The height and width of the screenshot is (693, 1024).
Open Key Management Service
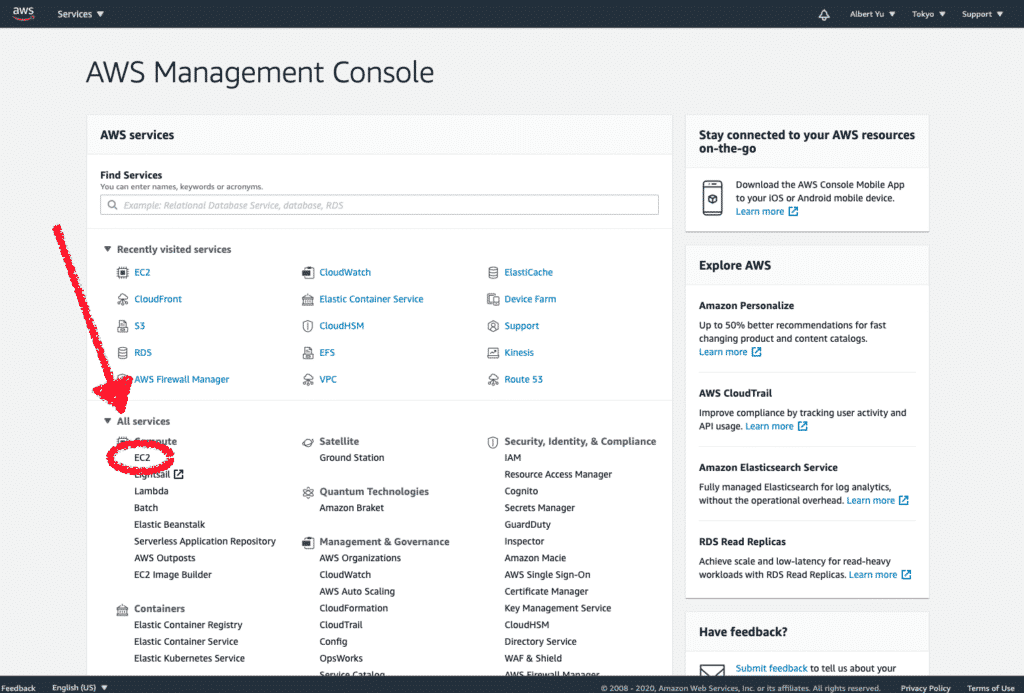558,608
